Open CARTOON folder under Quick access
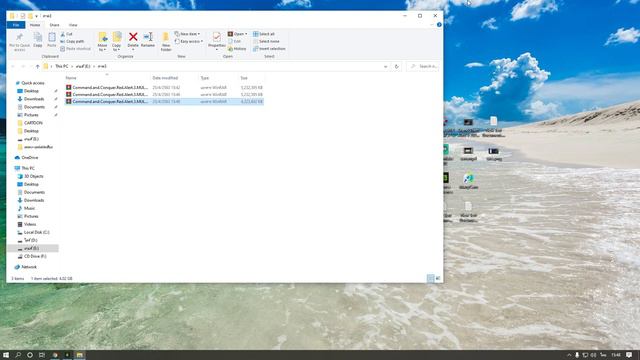This screenshot has width=640, height=360. 33,123
